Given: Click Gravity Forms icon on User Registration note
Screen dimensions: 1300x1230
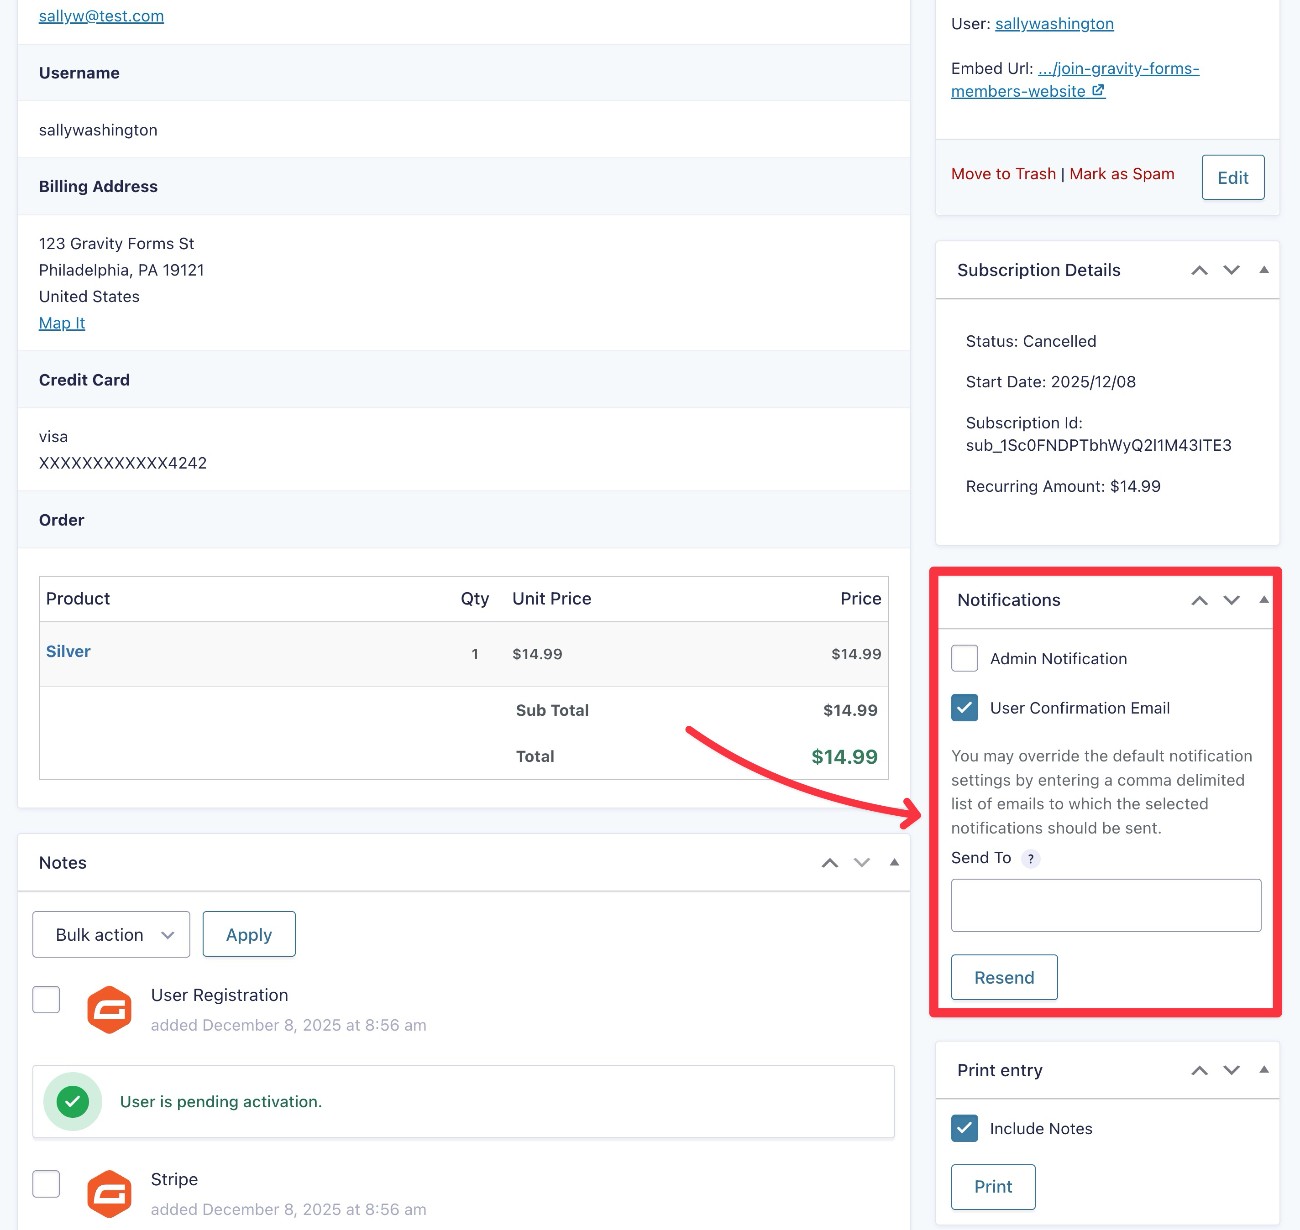Looking at the screenshot, I should (110, 1010).
